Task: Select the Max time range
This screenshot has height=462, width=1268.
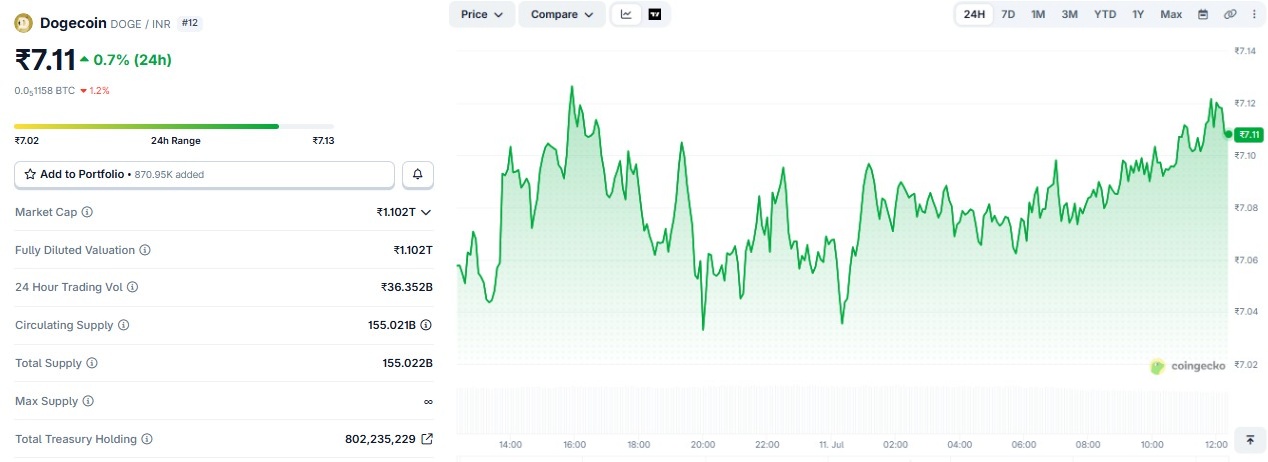Action: tap(1171, 14)
